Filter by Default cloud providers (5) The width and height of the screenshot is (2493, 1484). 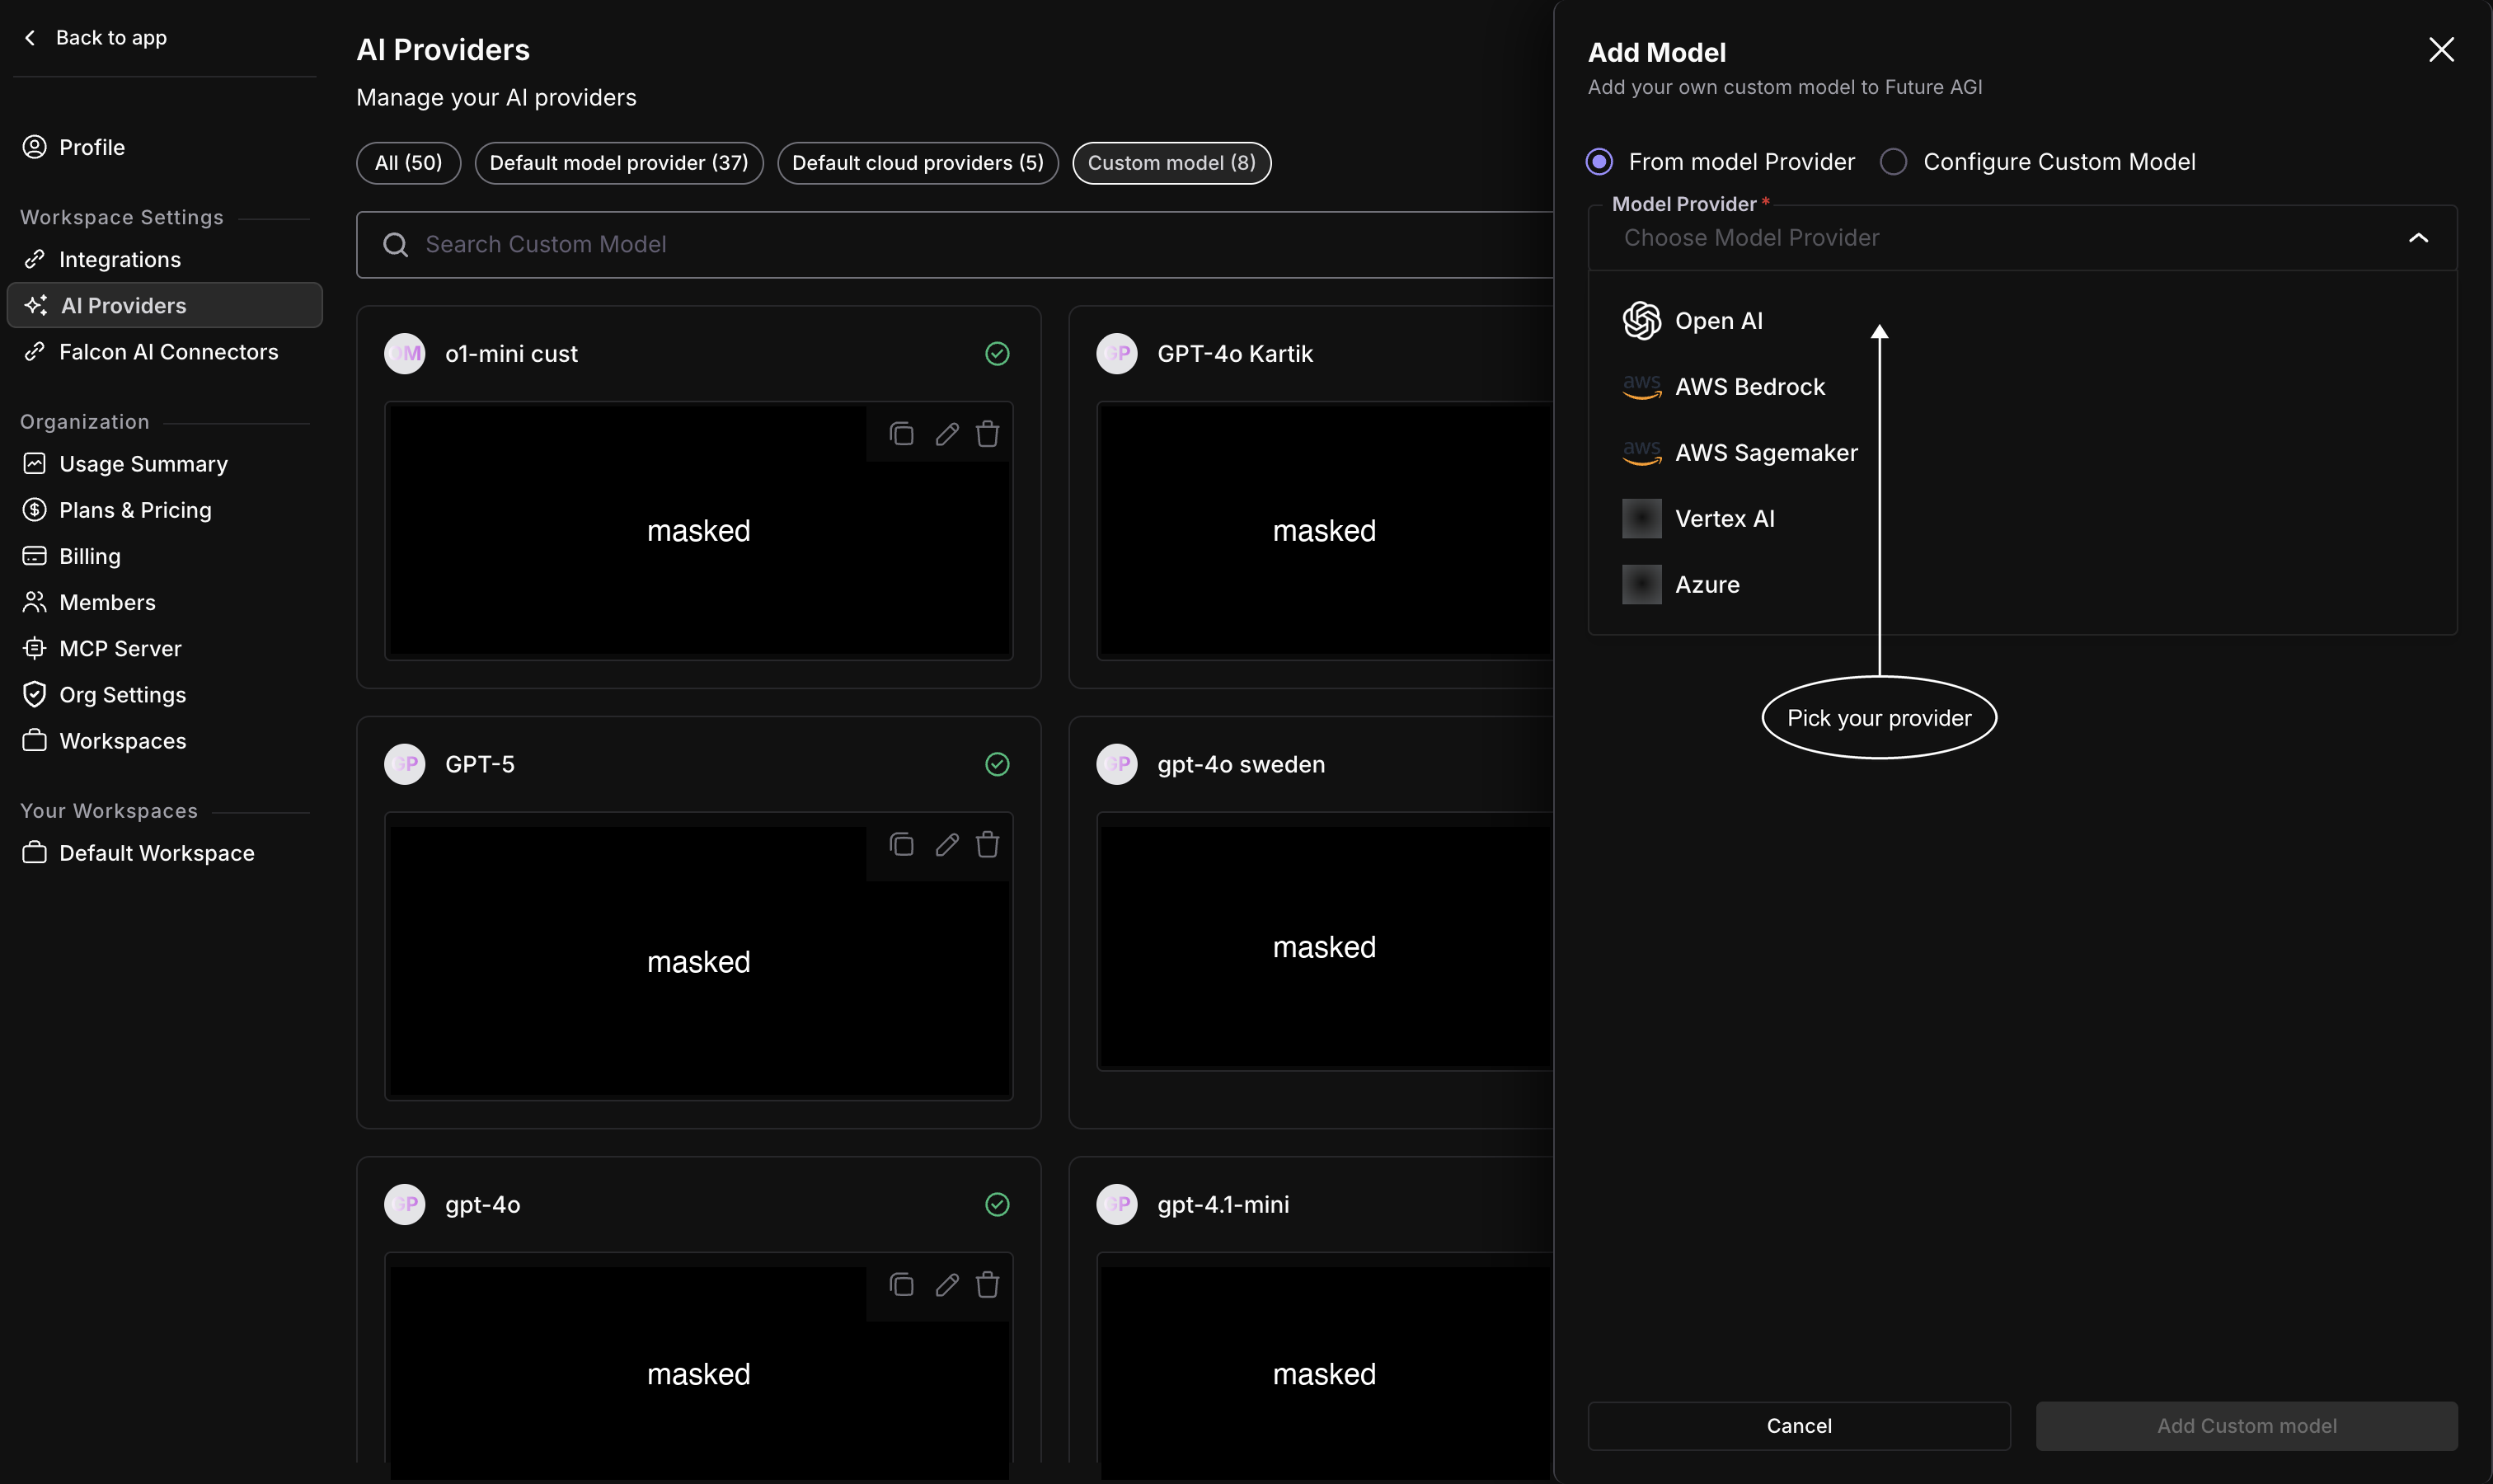pos(918,163)
